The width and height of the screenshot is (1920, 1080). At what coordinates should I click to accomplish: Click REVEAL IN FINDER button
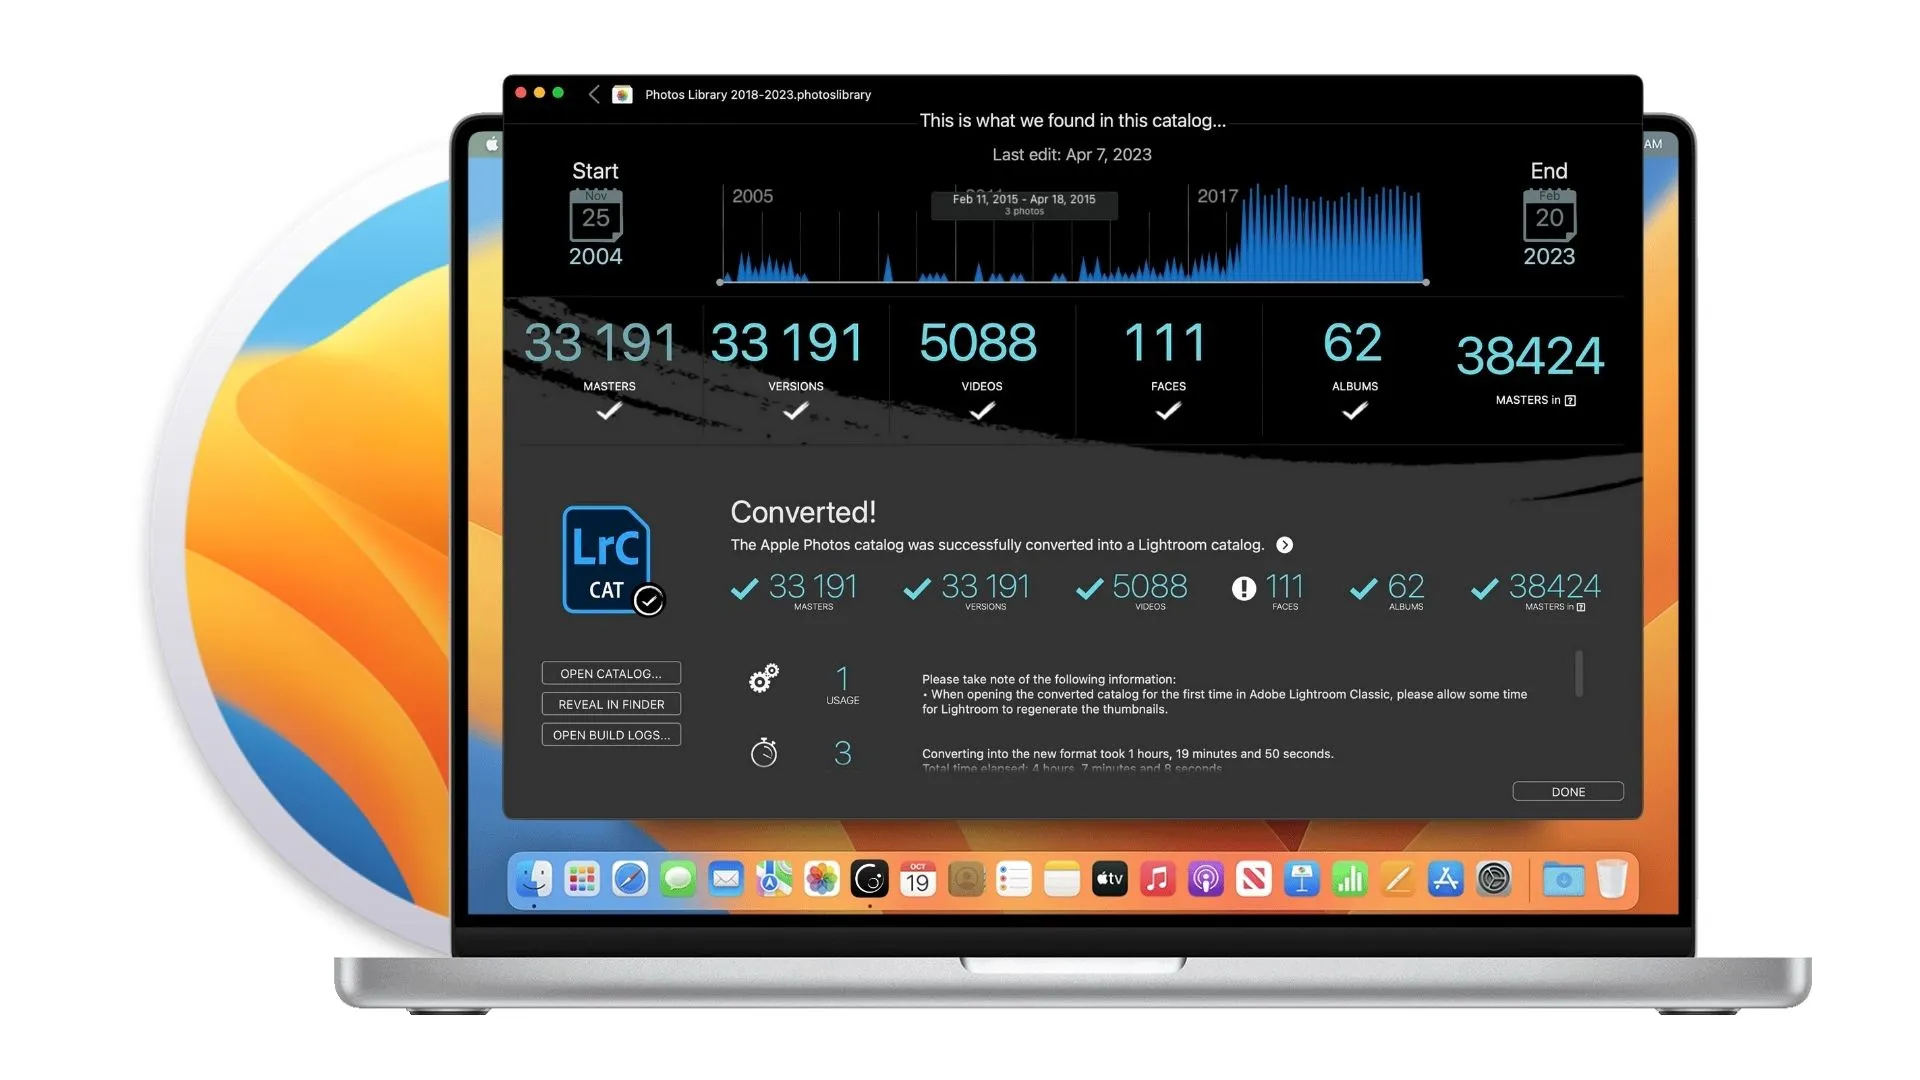click(x=612, y=703)
